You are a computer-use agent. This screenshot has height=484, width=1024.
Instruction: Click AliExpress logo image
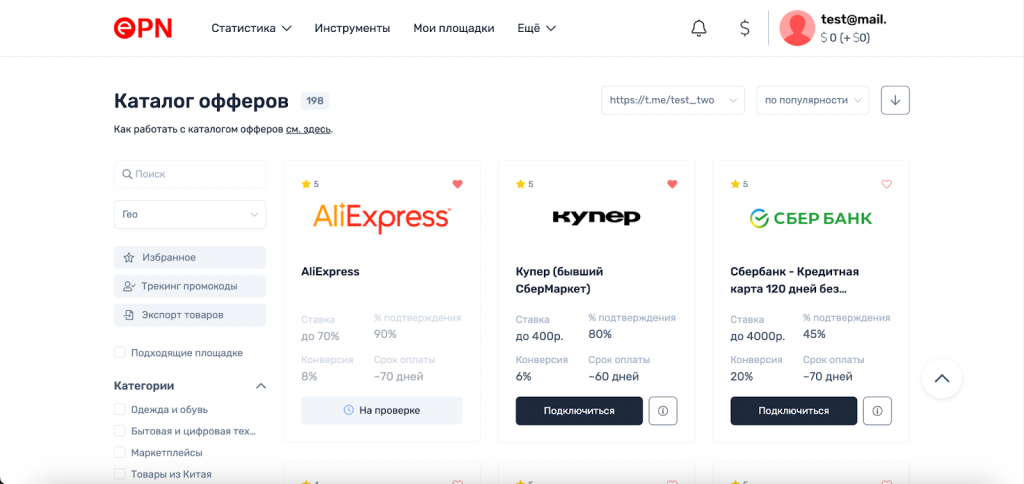coord(382,218)
